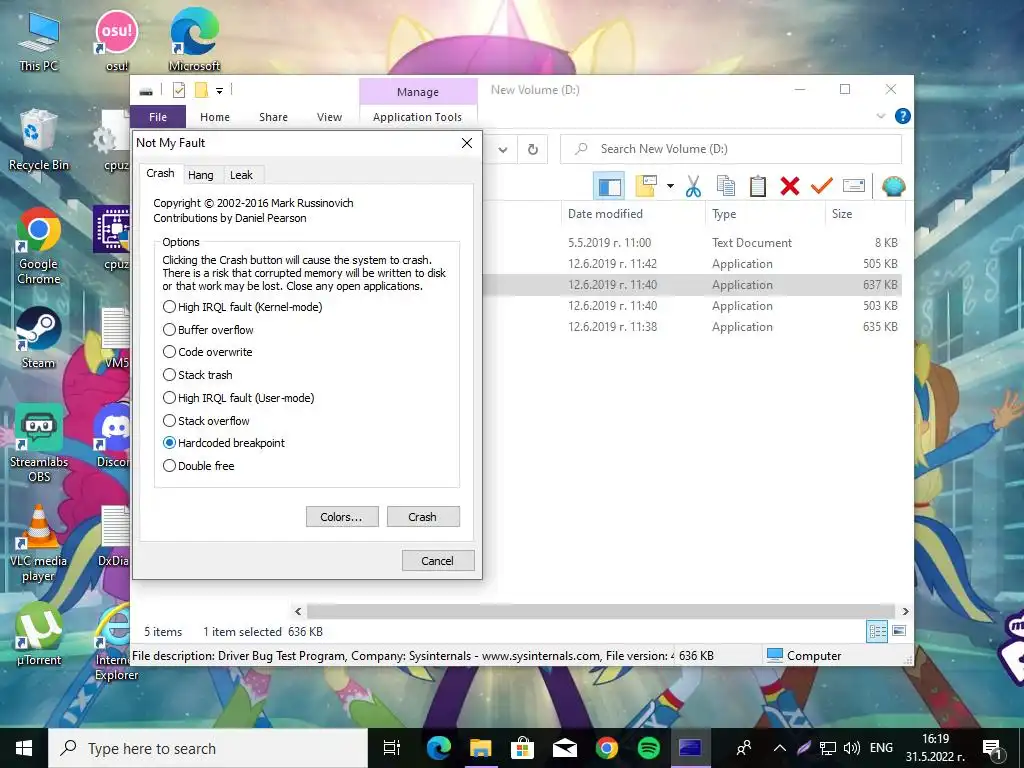This screenshot has width=1024, height=768.
Task: Open the Mail app from taskbar
Action: point(564,748)
